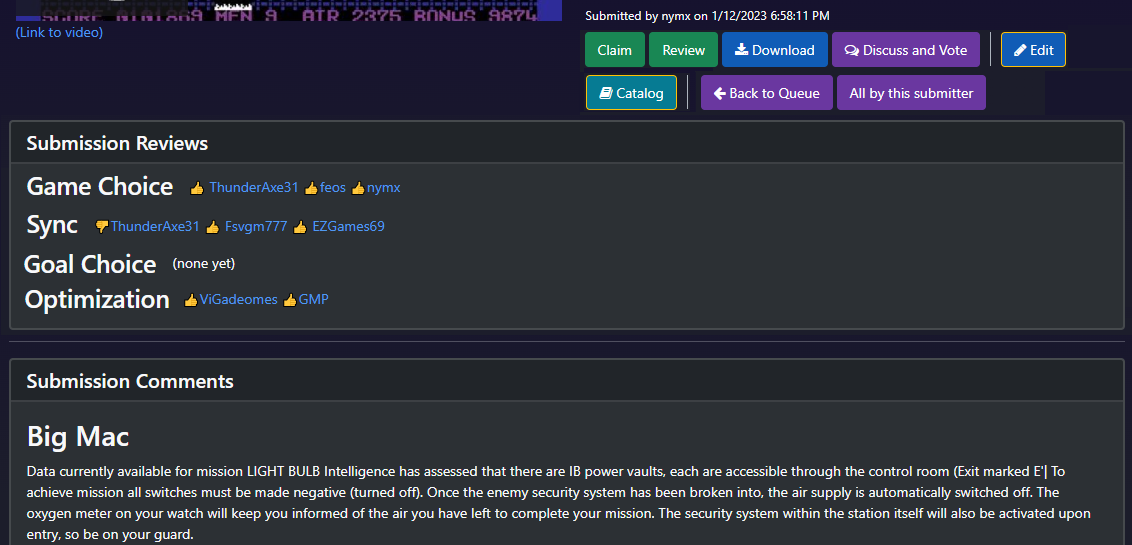Click the green Claim button
The image size is (1132, 545).
pyautogui.click(x=614, y=50)
